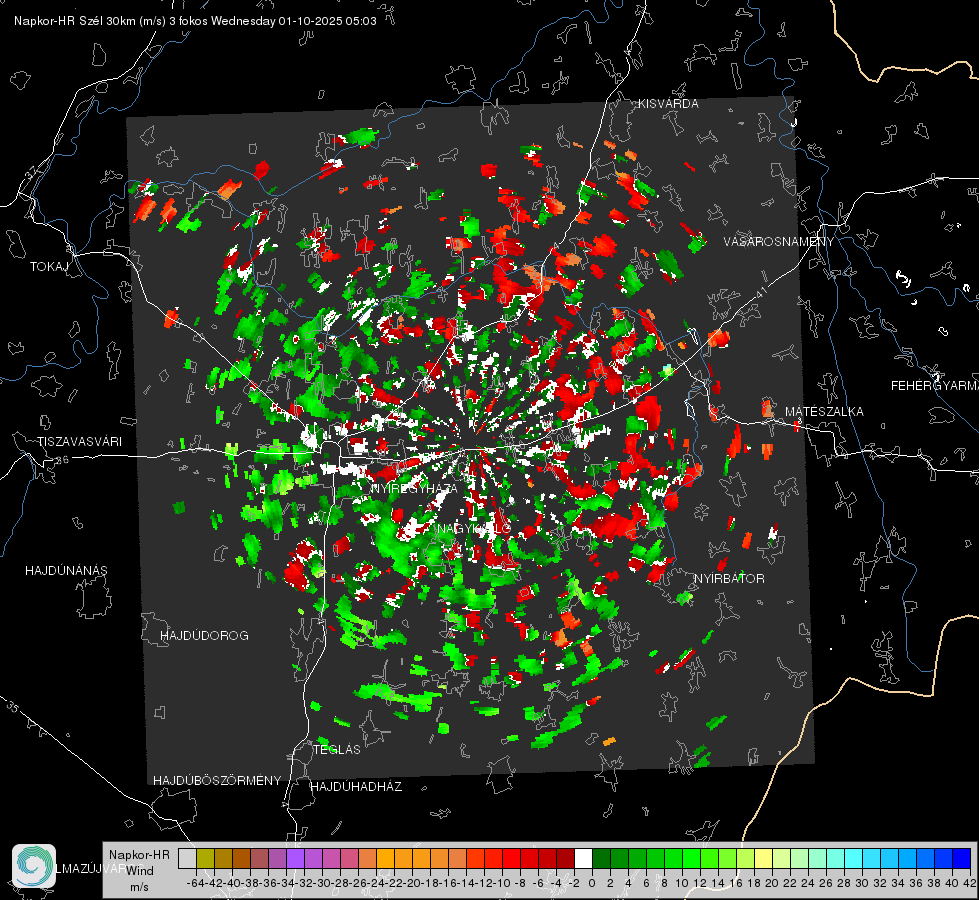This screenshot has width=979, height=900.
Task: Pick the light gray swatch above -64
Action: 187,858
